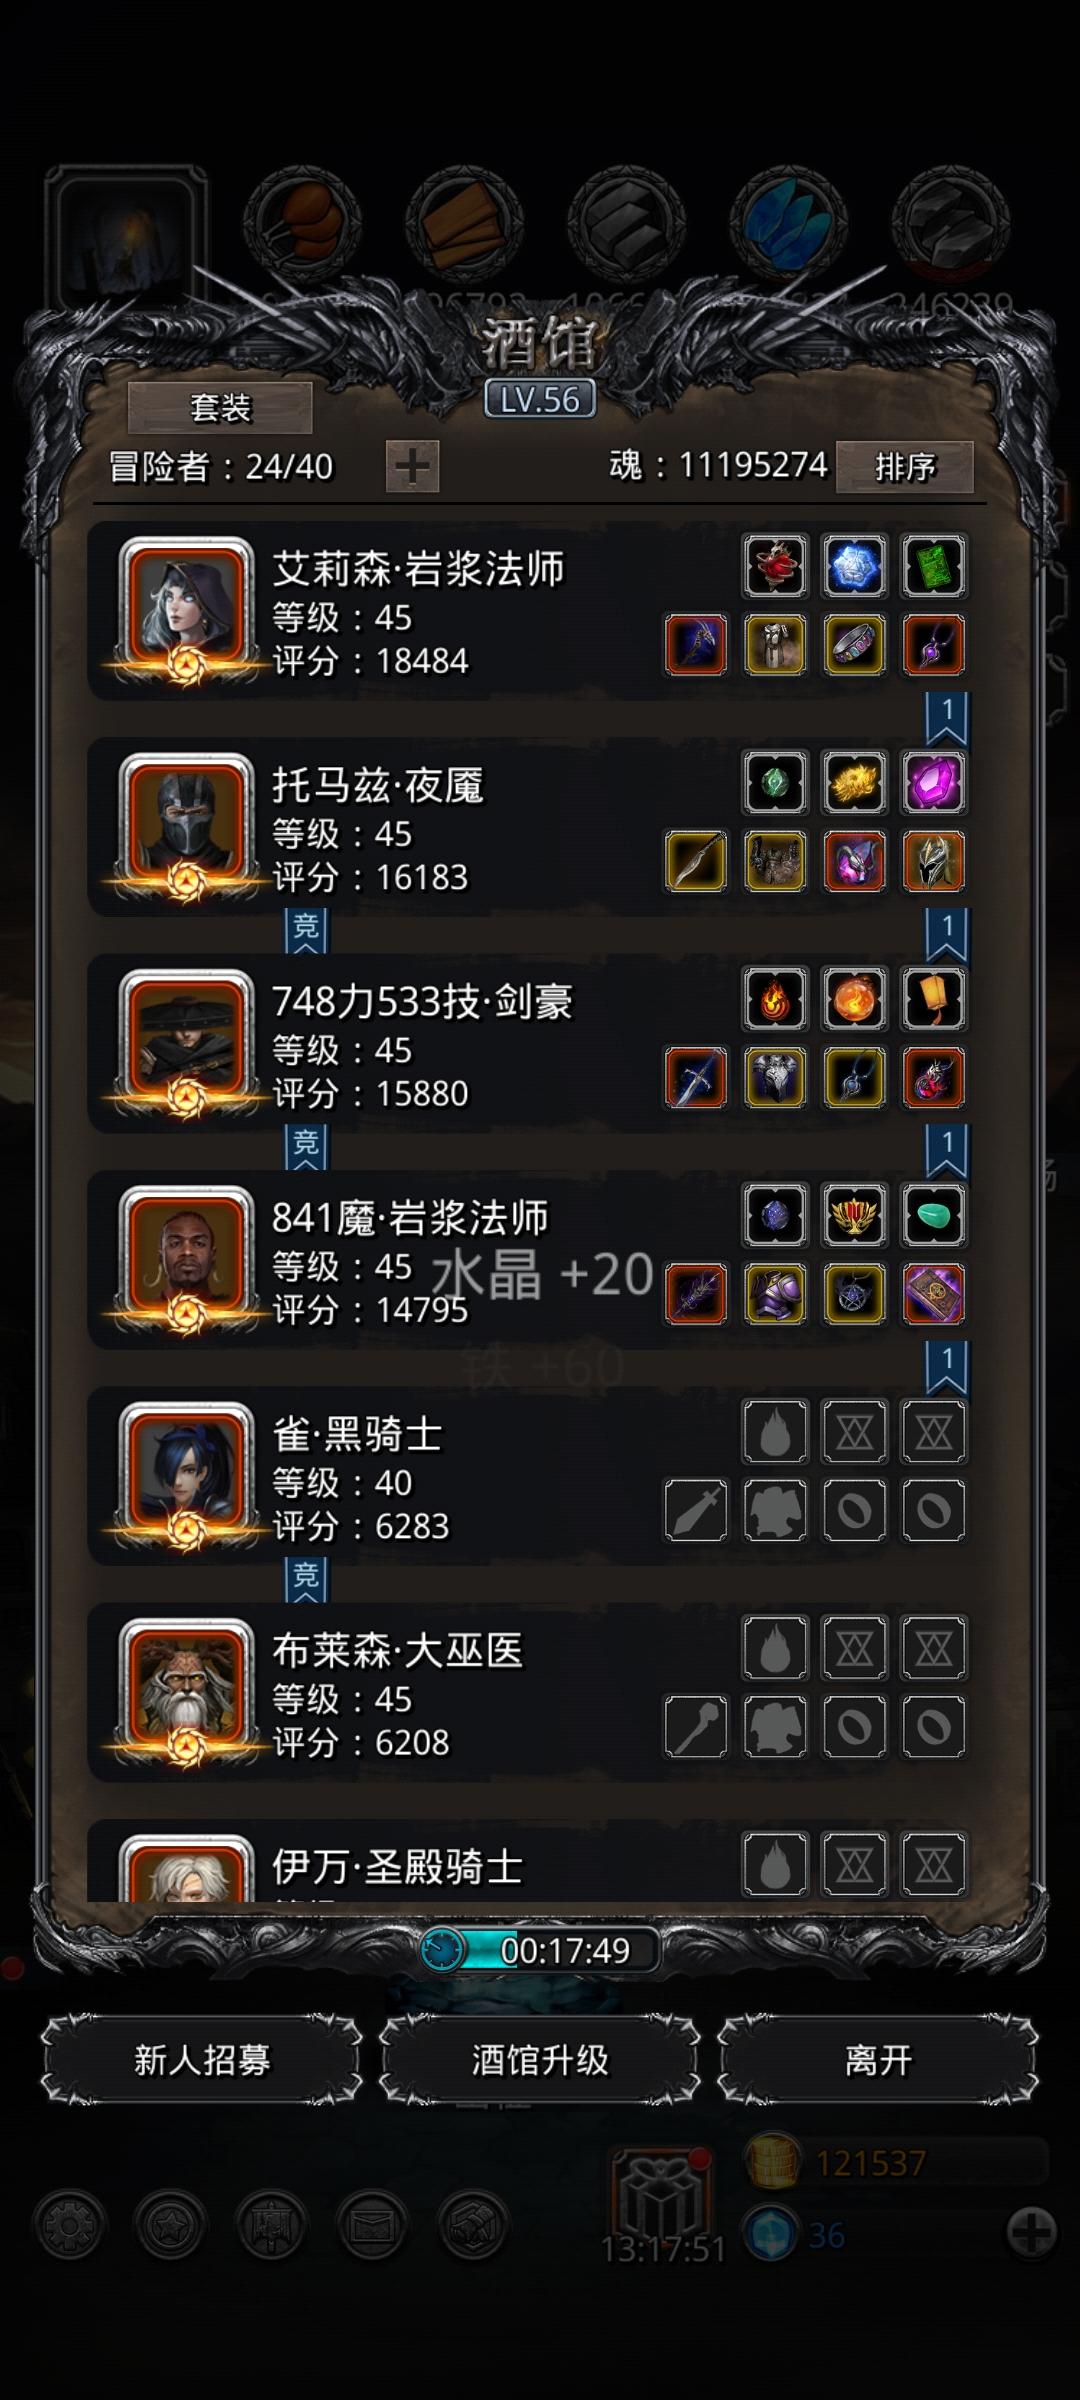Screen dimensions: 1080x2400
Task: Tap the blue crystal skill of 艾莉森·岩浆法师
Action: (854, 566)
